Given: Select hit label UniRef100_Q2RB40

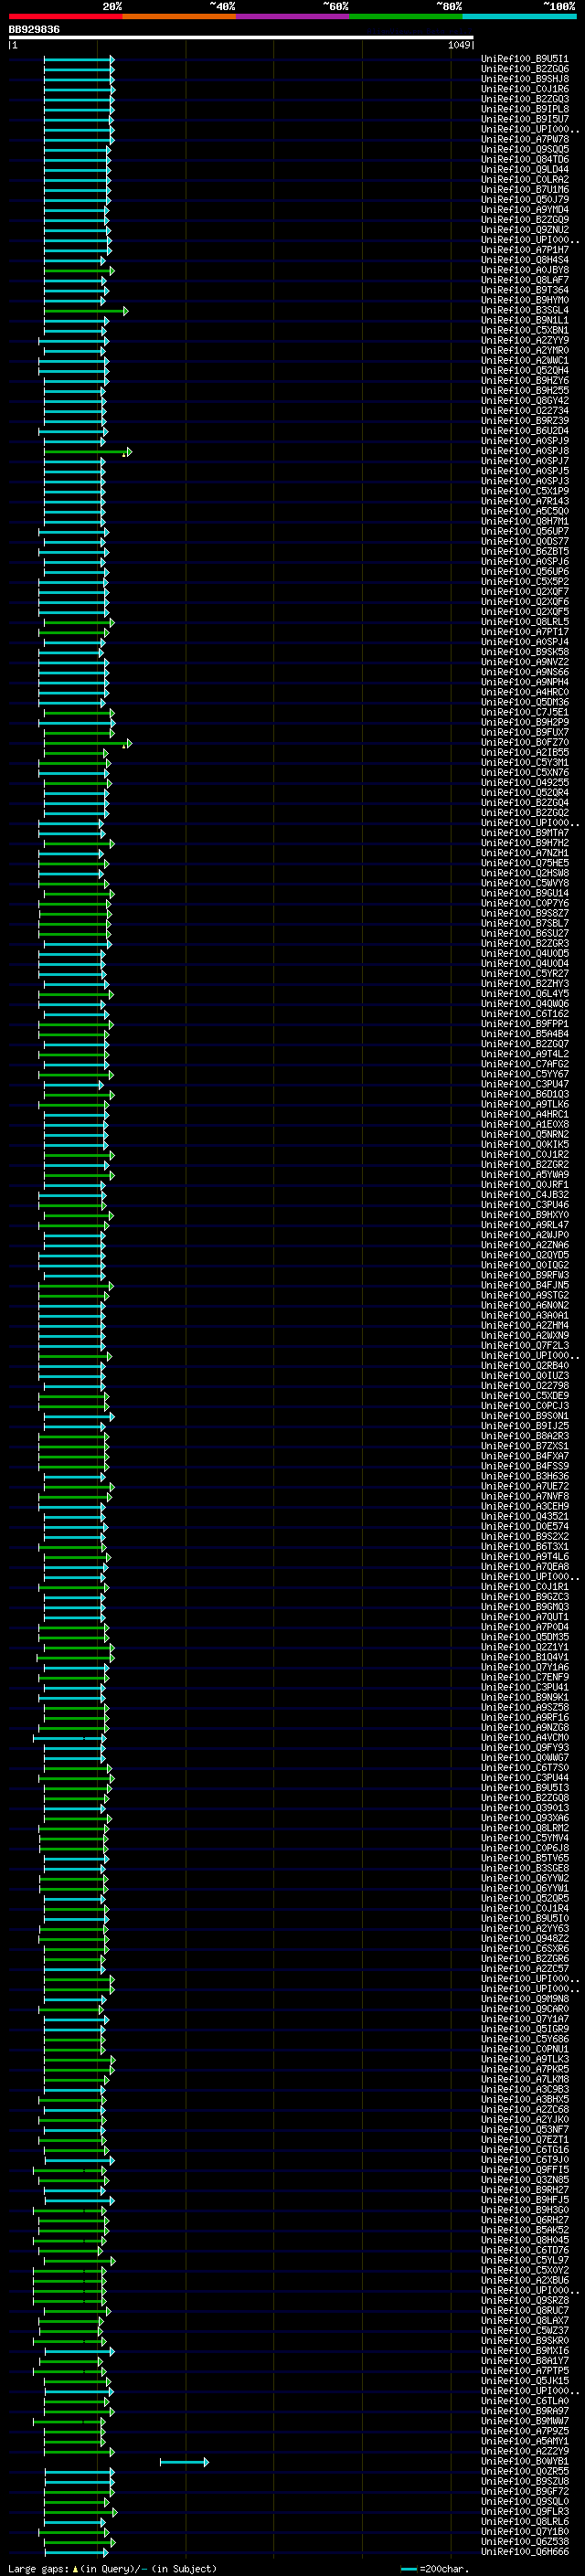Looking at the screenshot, I should point(525,1366).
